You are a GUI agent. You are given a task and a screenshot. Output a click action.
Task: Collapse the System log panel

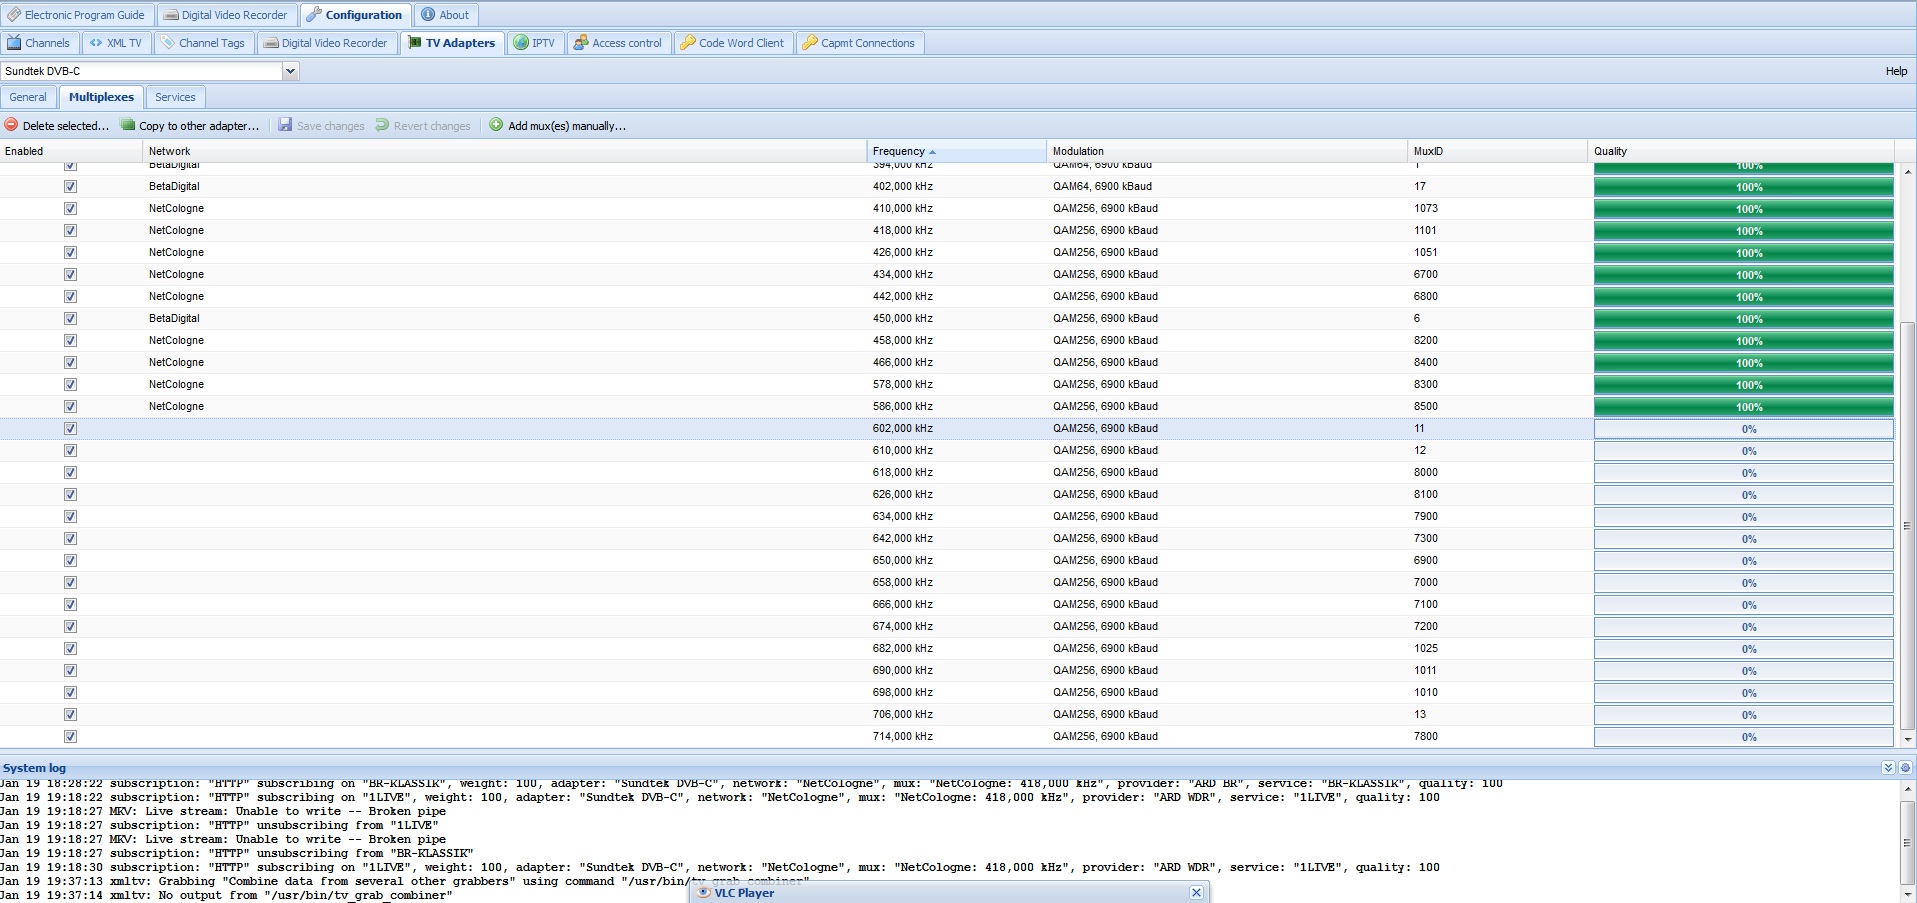[1887, 768]
